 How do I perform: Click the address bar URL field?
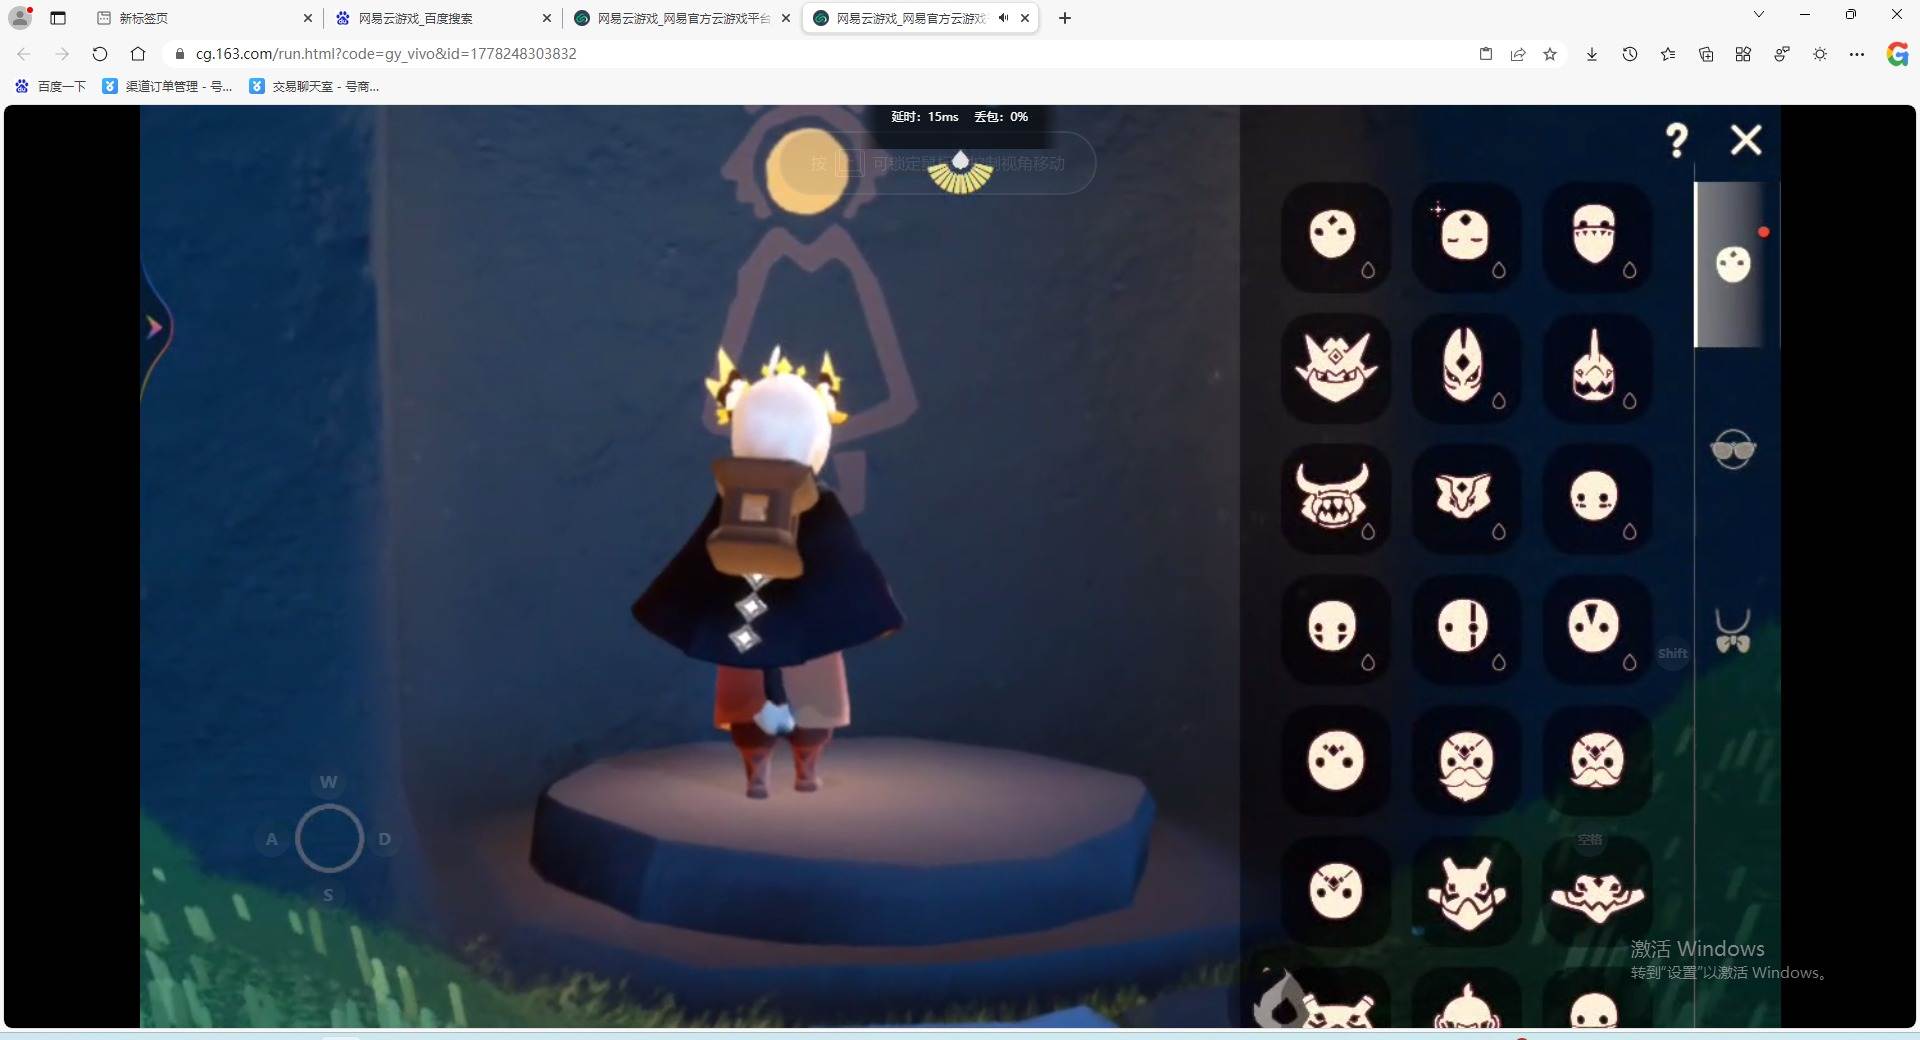click(x=820, y=54)
